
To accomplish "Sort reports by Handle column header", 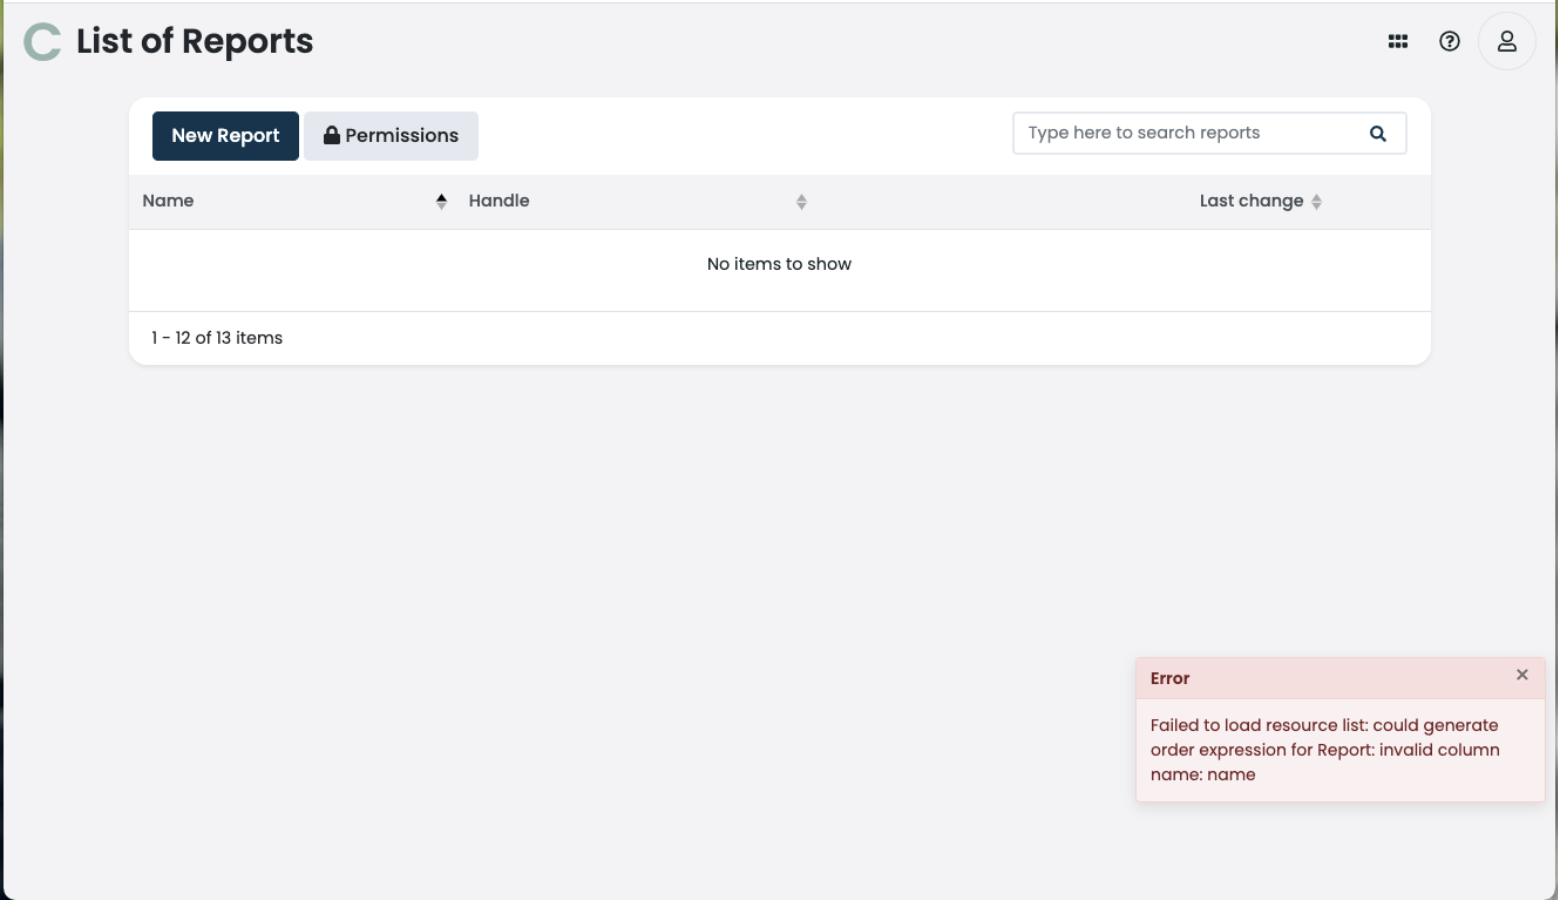I will 499,201.
